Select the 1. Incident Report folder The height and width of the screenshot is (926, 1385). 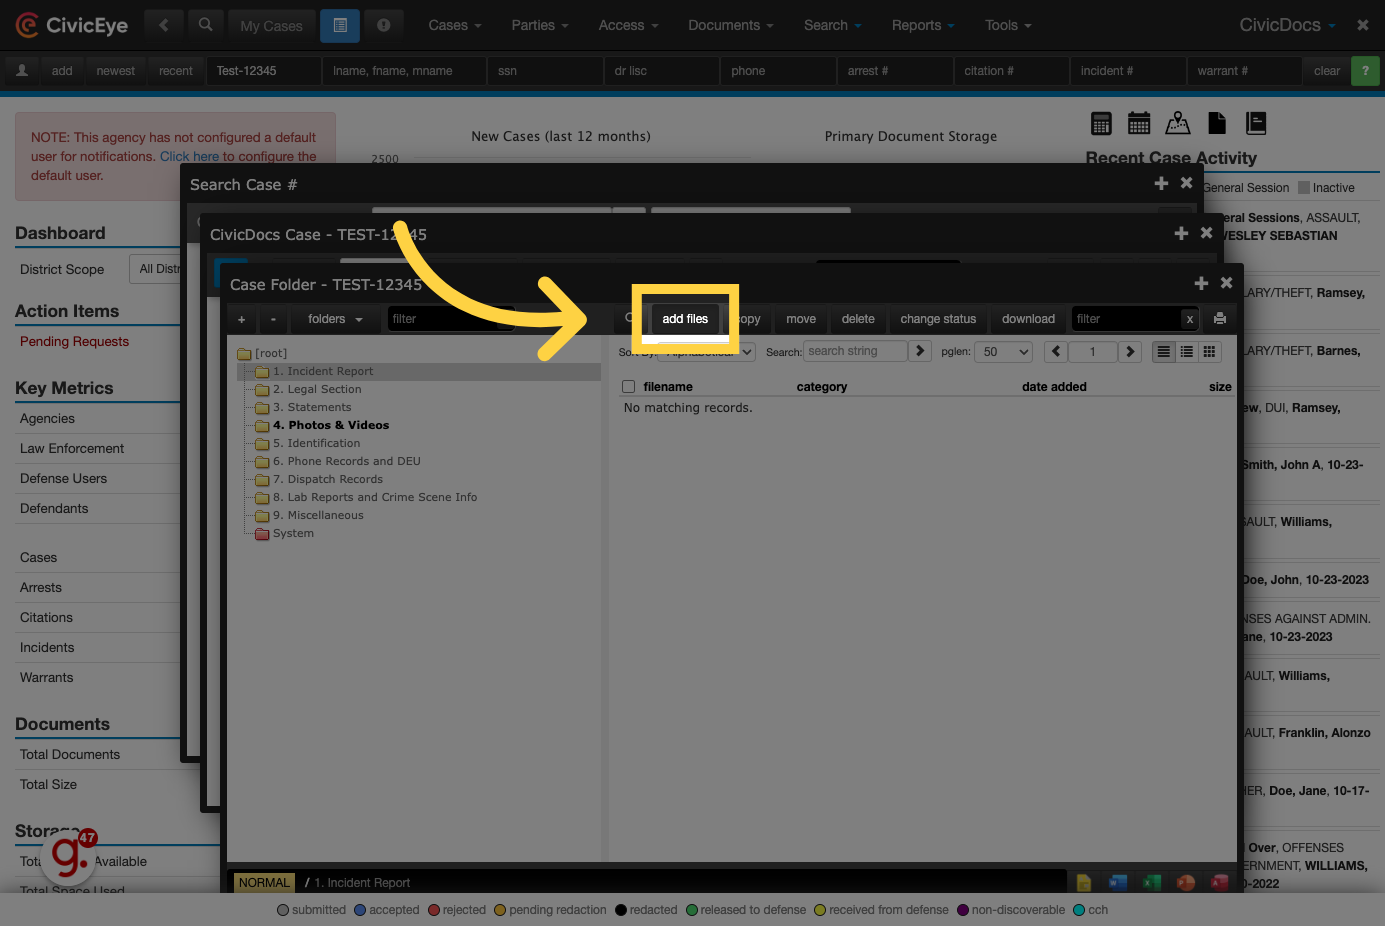[x=323, y=371]
